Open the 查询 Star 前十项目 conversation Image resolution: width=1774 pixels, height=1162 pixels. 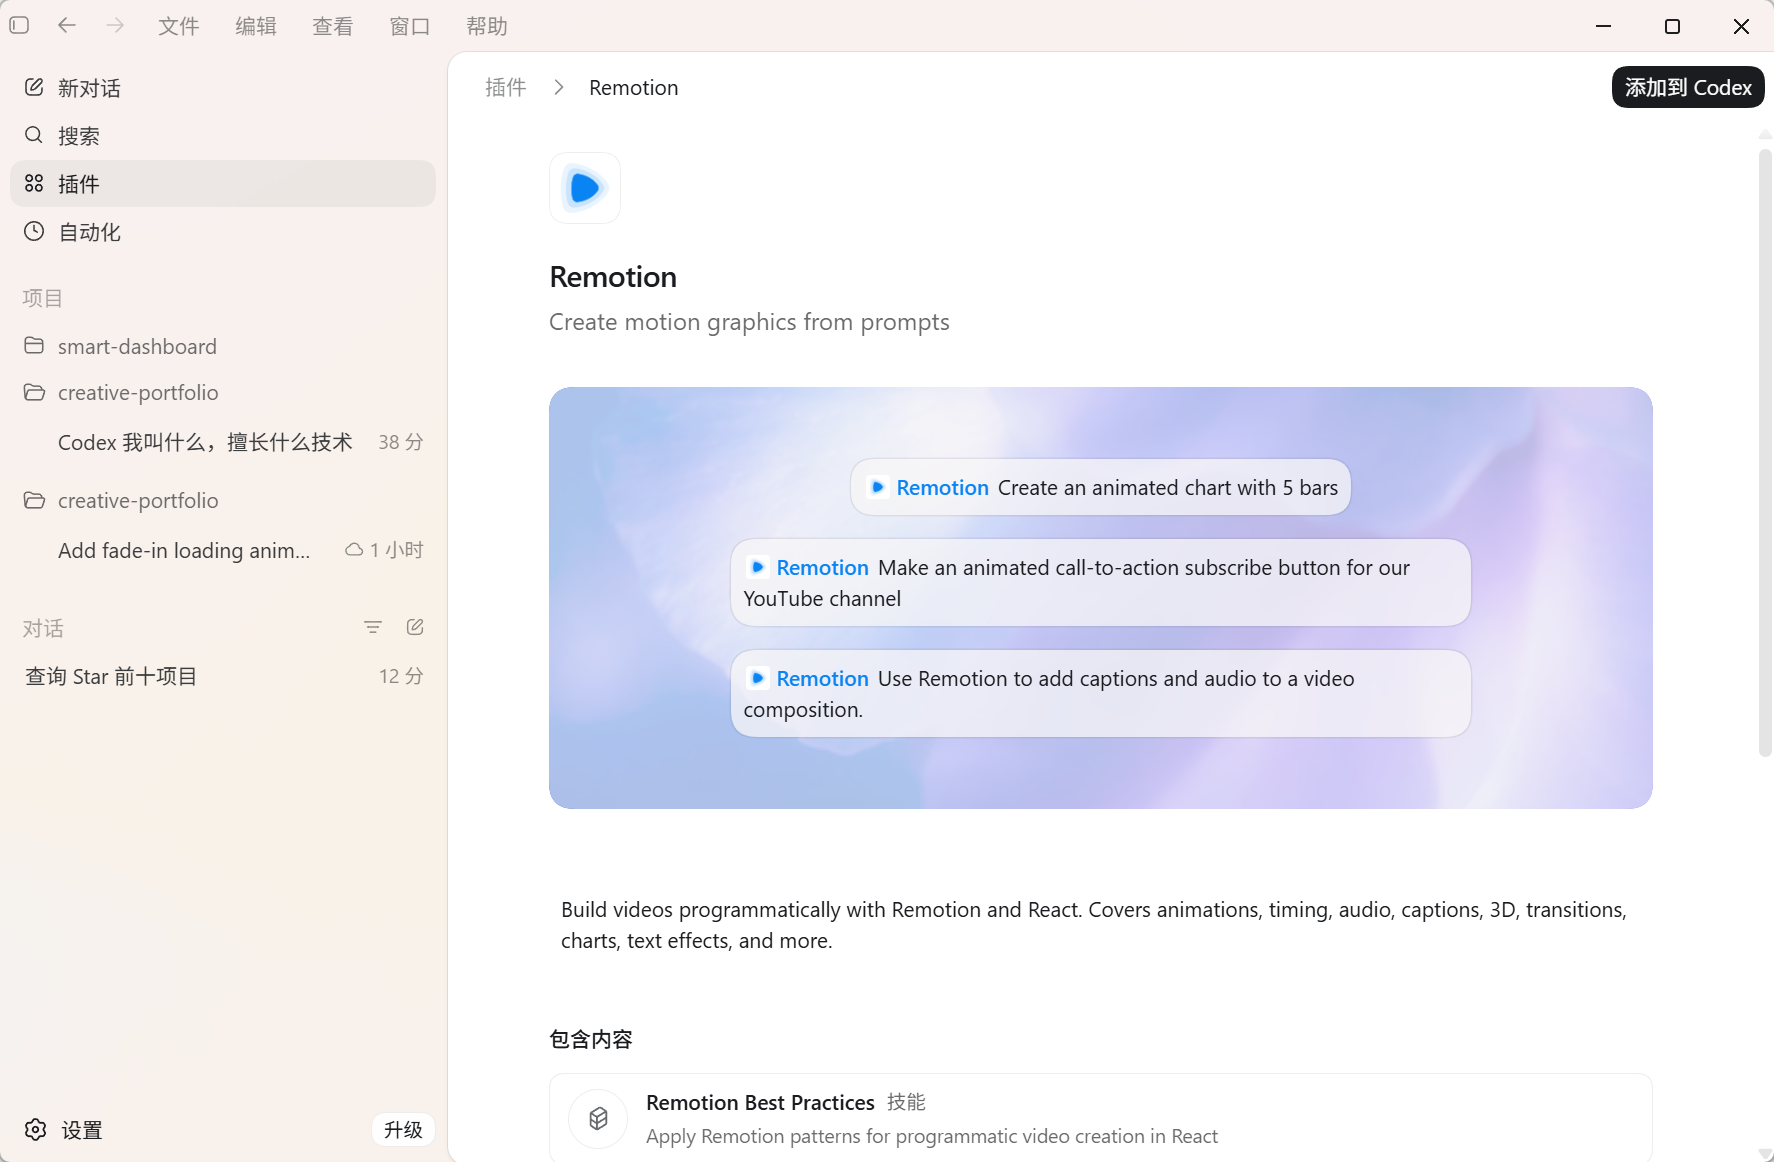[223, 676]
